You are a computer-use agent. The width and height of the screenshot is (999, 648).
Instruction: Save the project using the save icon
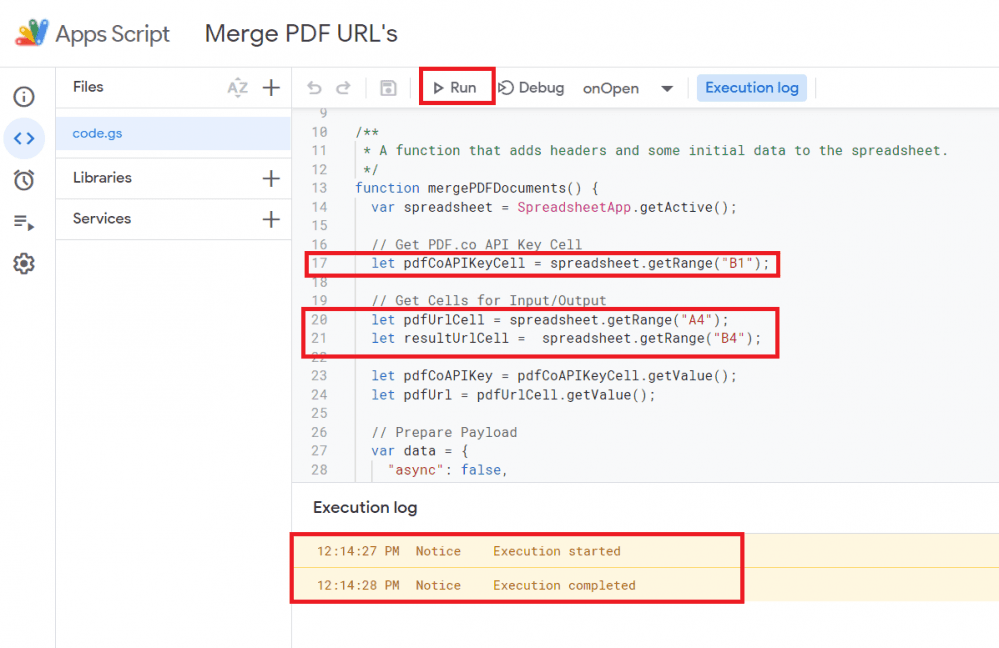(x=388, y=88)
